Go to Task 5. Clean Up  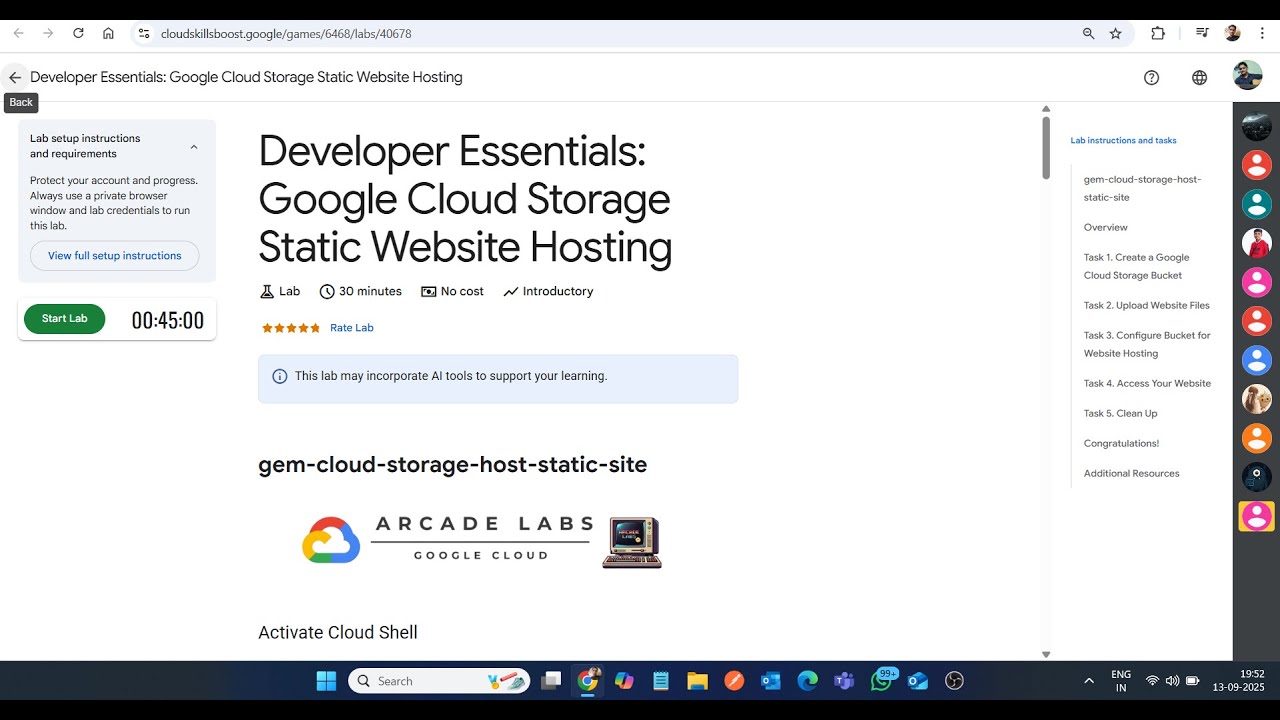click(1120, 413)
